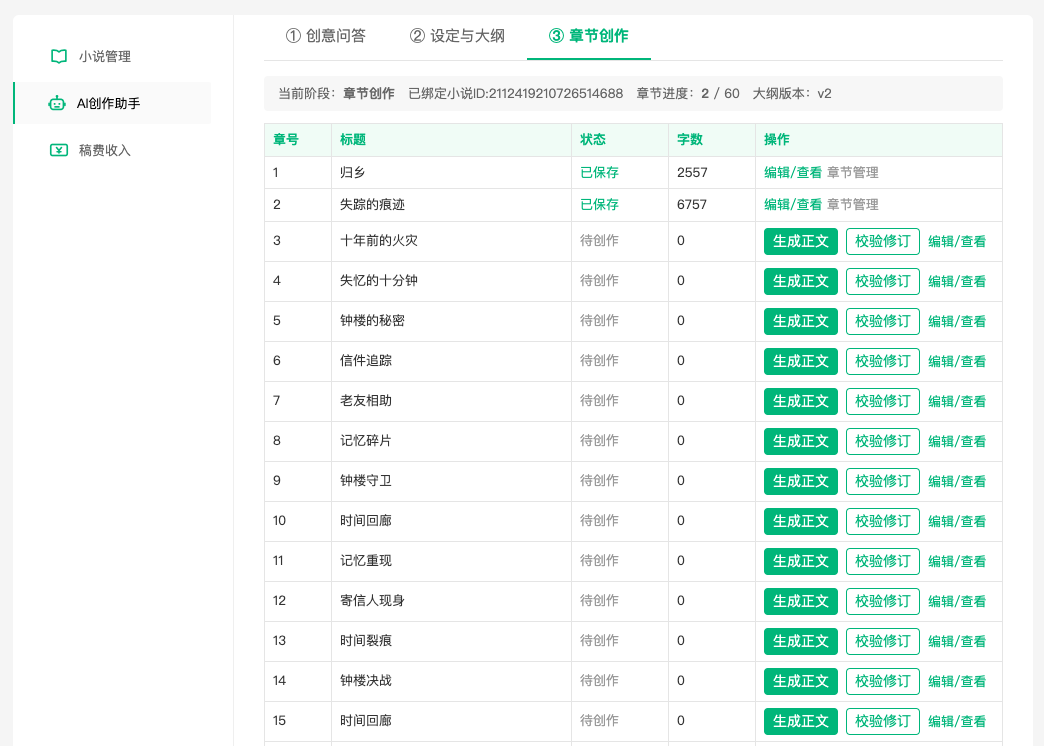Click 生成正文 for 钟楼决战
1044x746 pixels.
(x=800, y=681)
